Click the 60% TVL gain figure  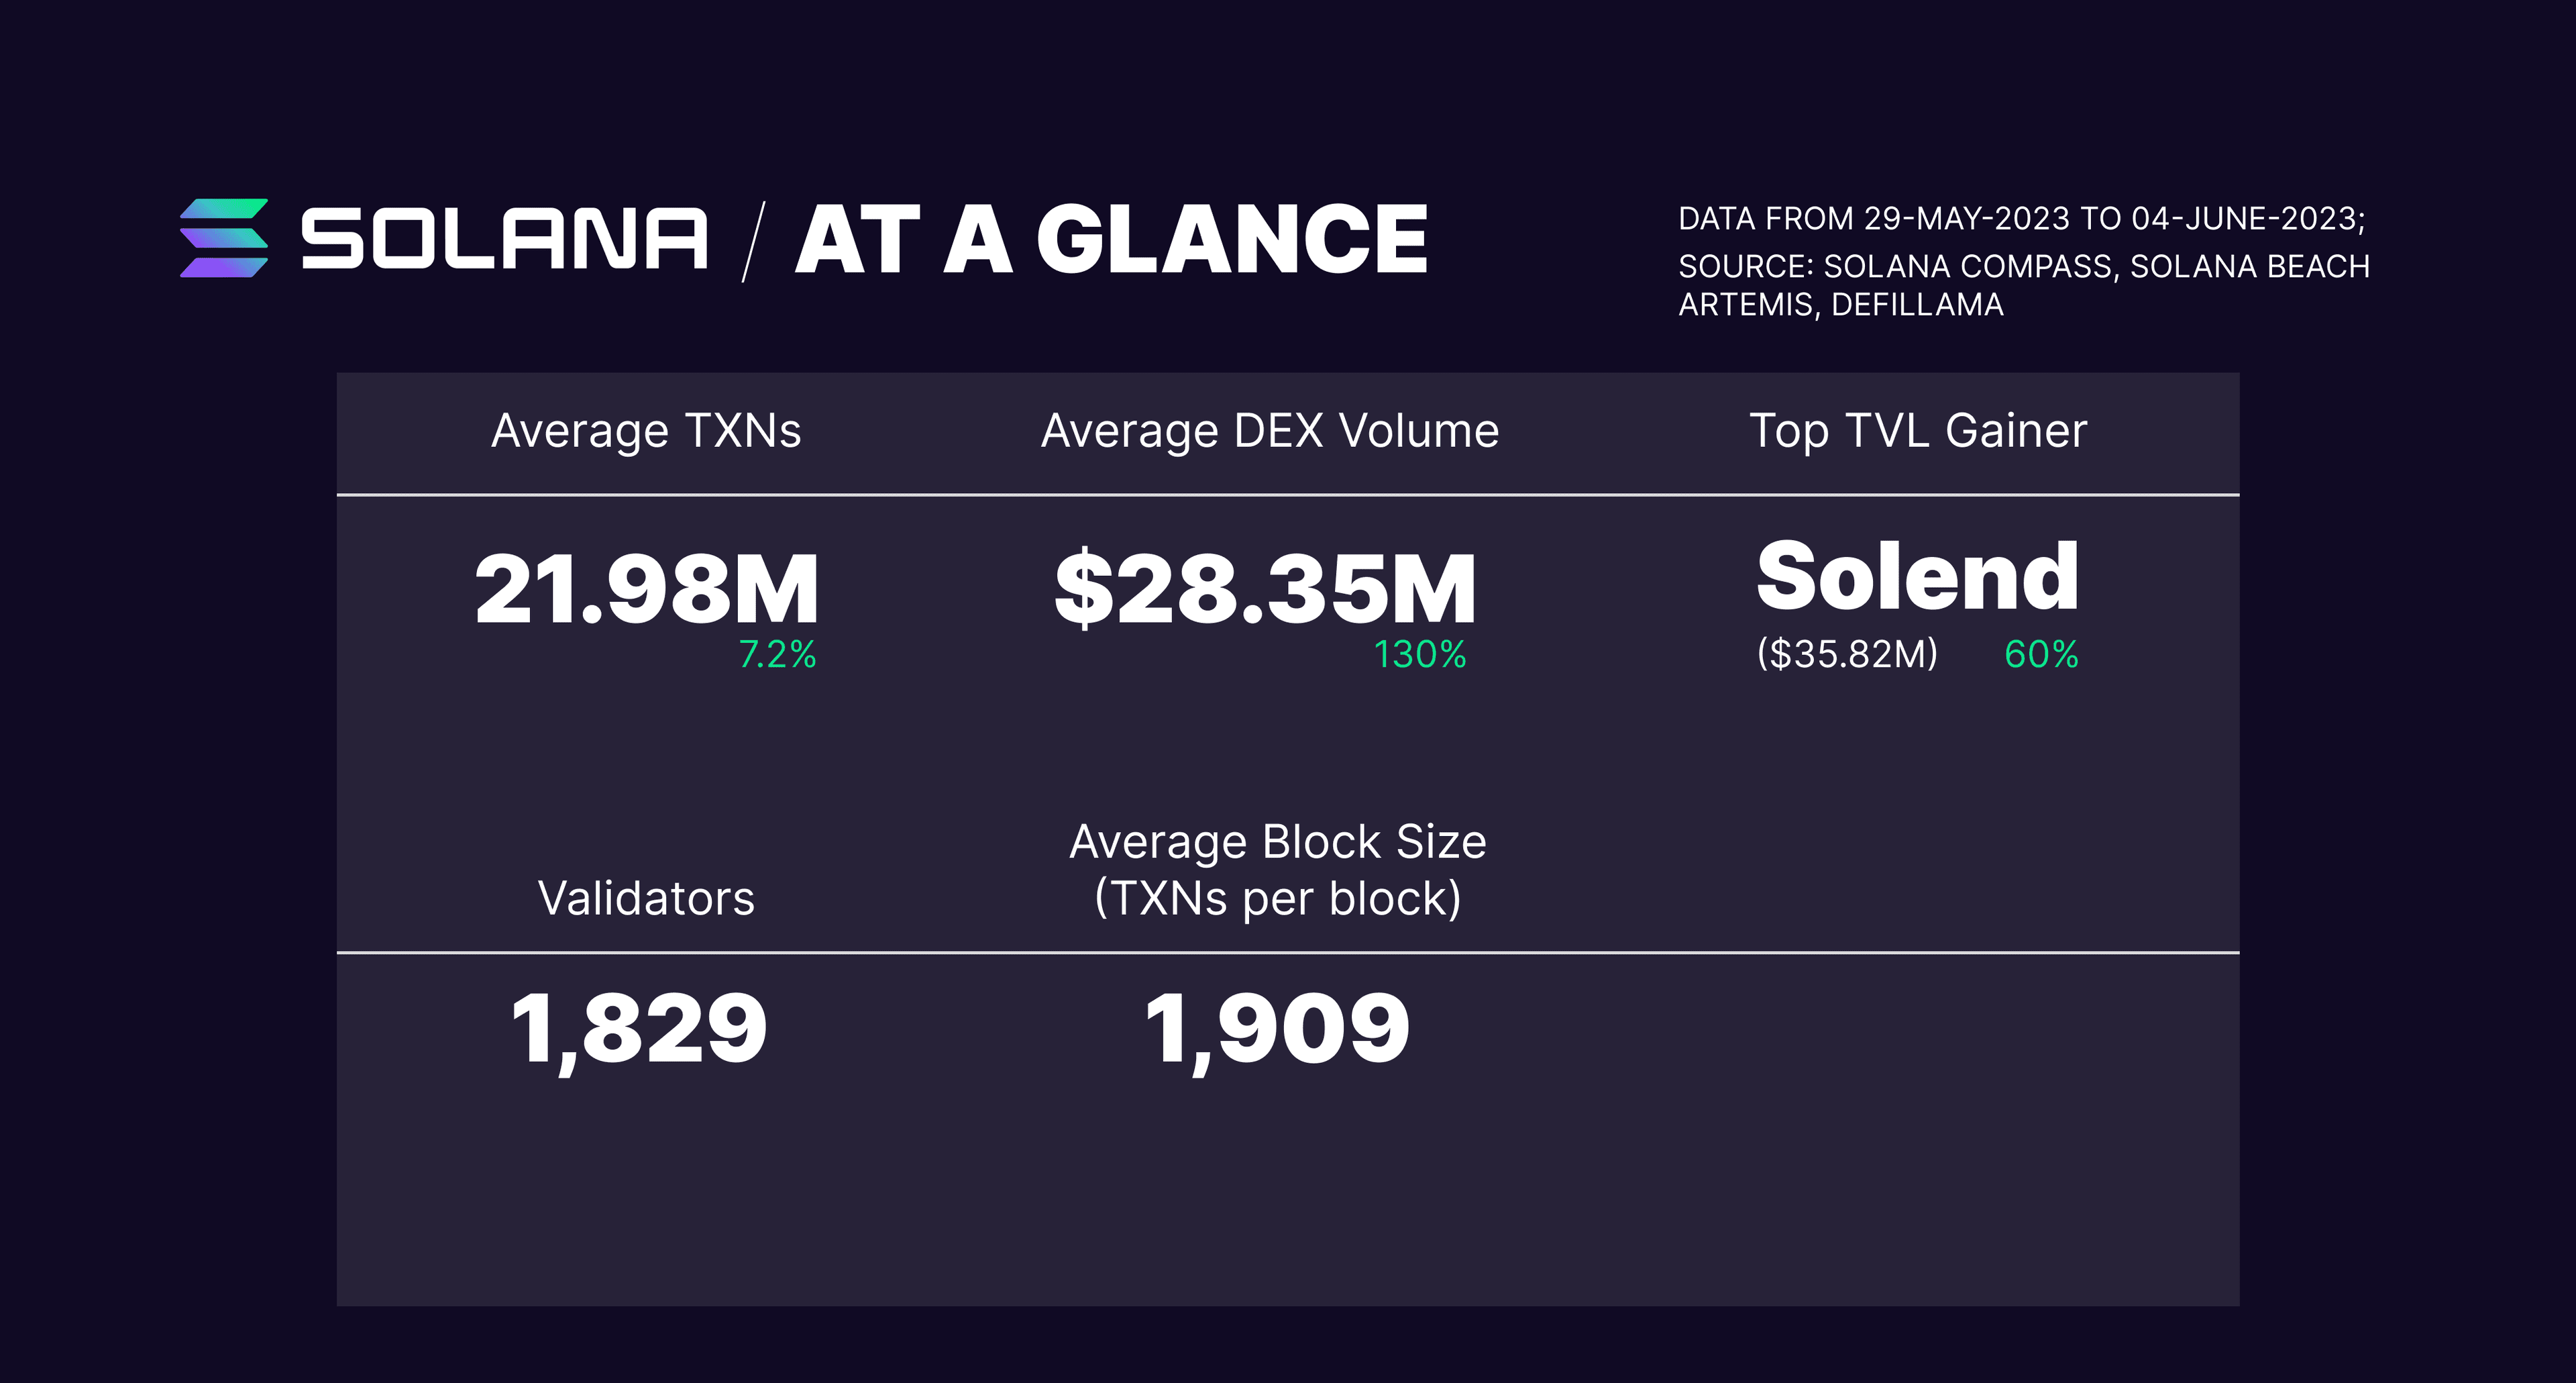click(x=2041, y=654)
